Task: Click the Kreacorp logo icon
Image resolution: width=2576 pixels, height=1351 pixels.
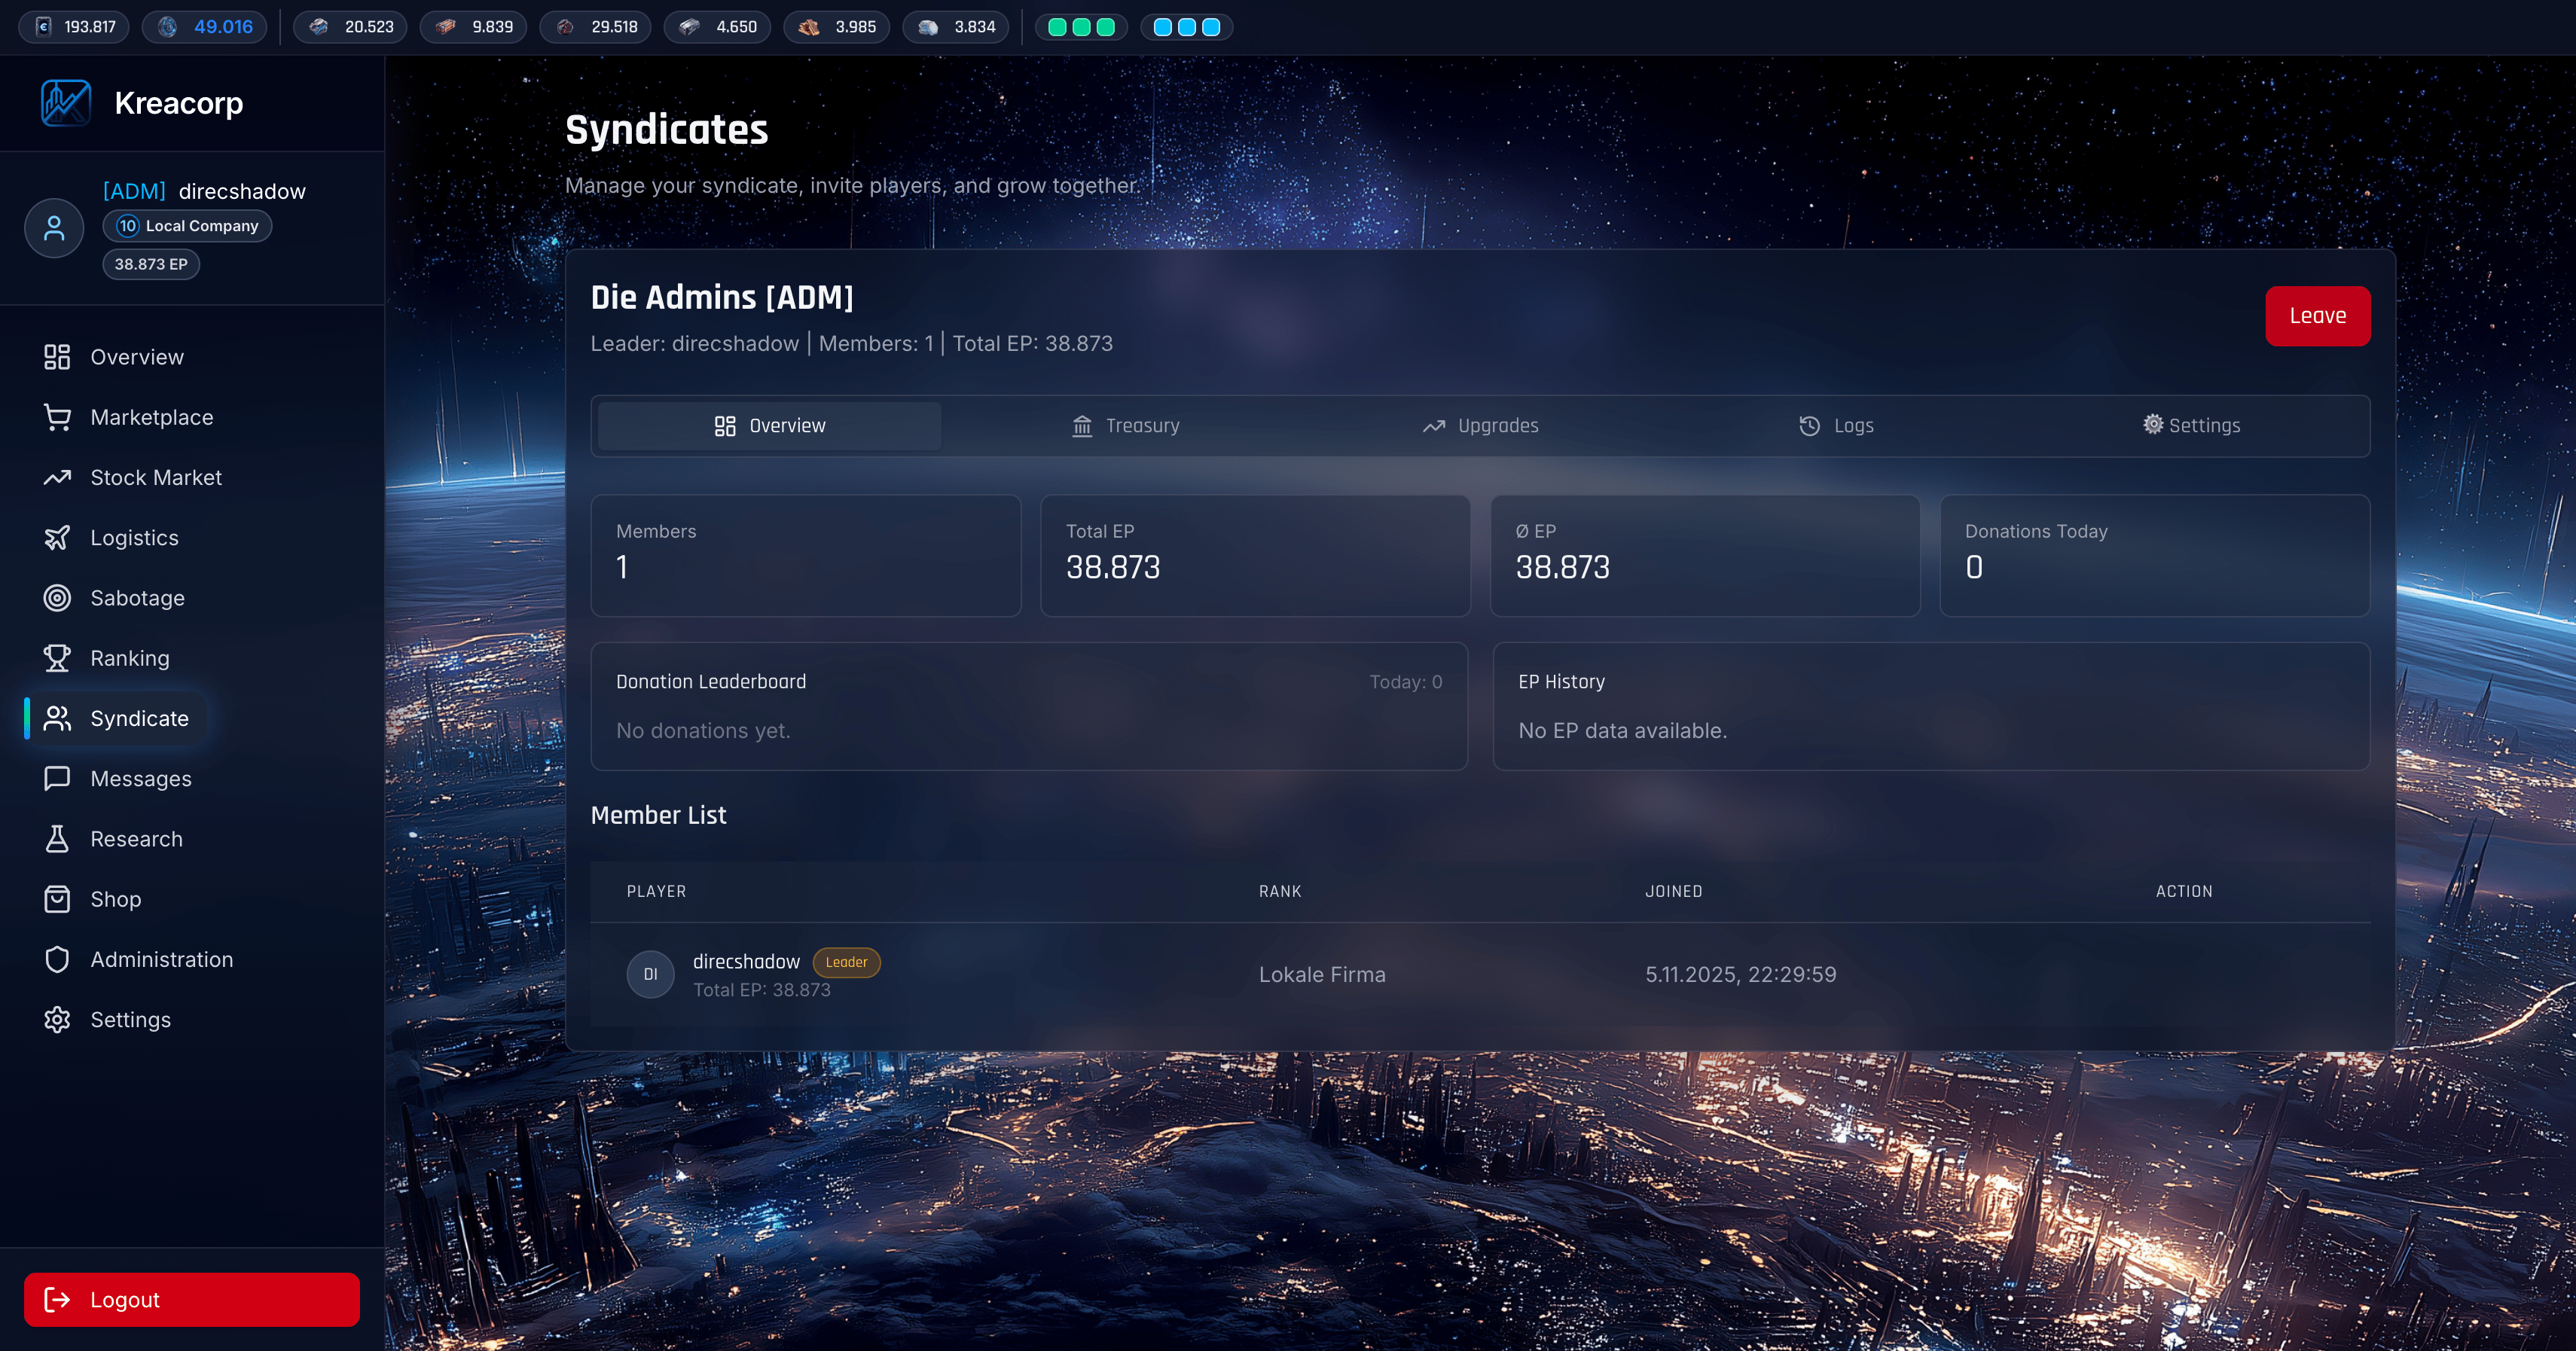Action: 66,103
